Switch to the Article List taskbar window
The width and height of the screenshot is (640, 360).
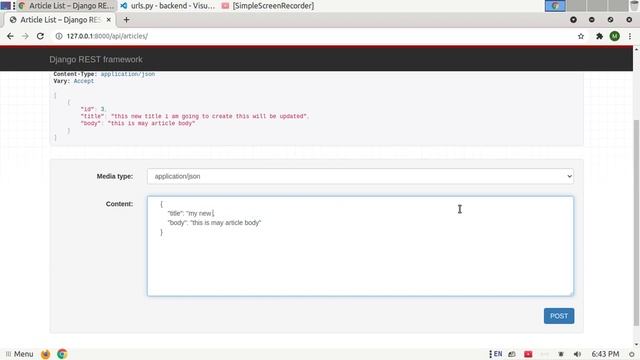click(x=67, y=6)
